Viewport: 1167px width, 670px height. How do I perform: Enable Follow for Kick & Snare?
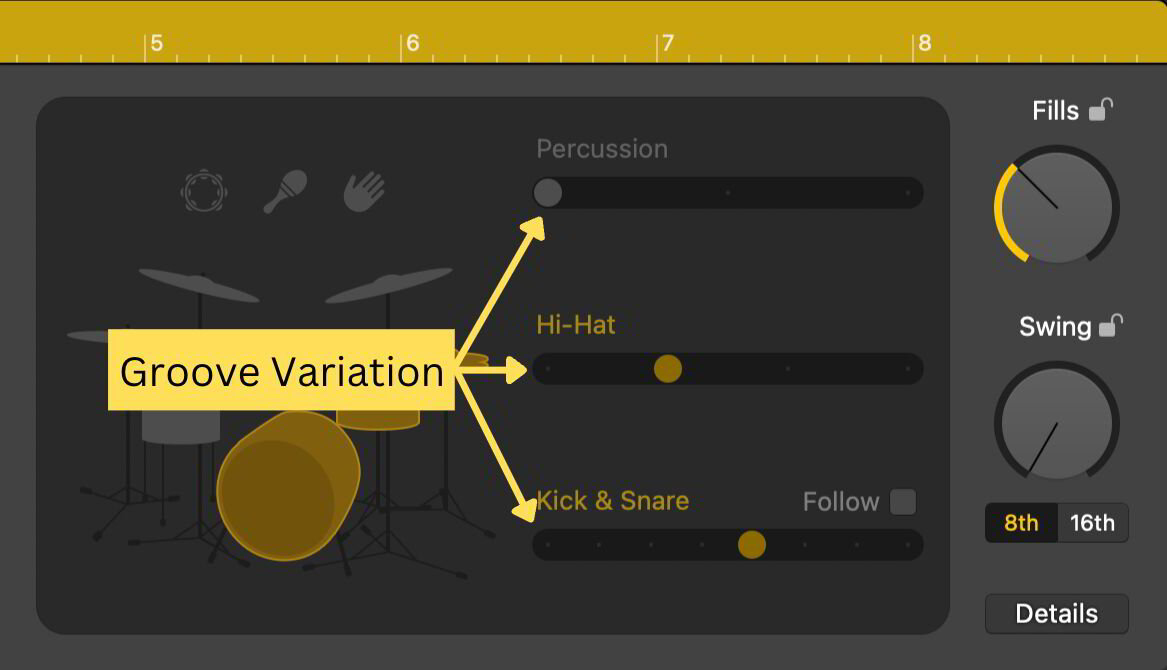click(x=902, y=501)
